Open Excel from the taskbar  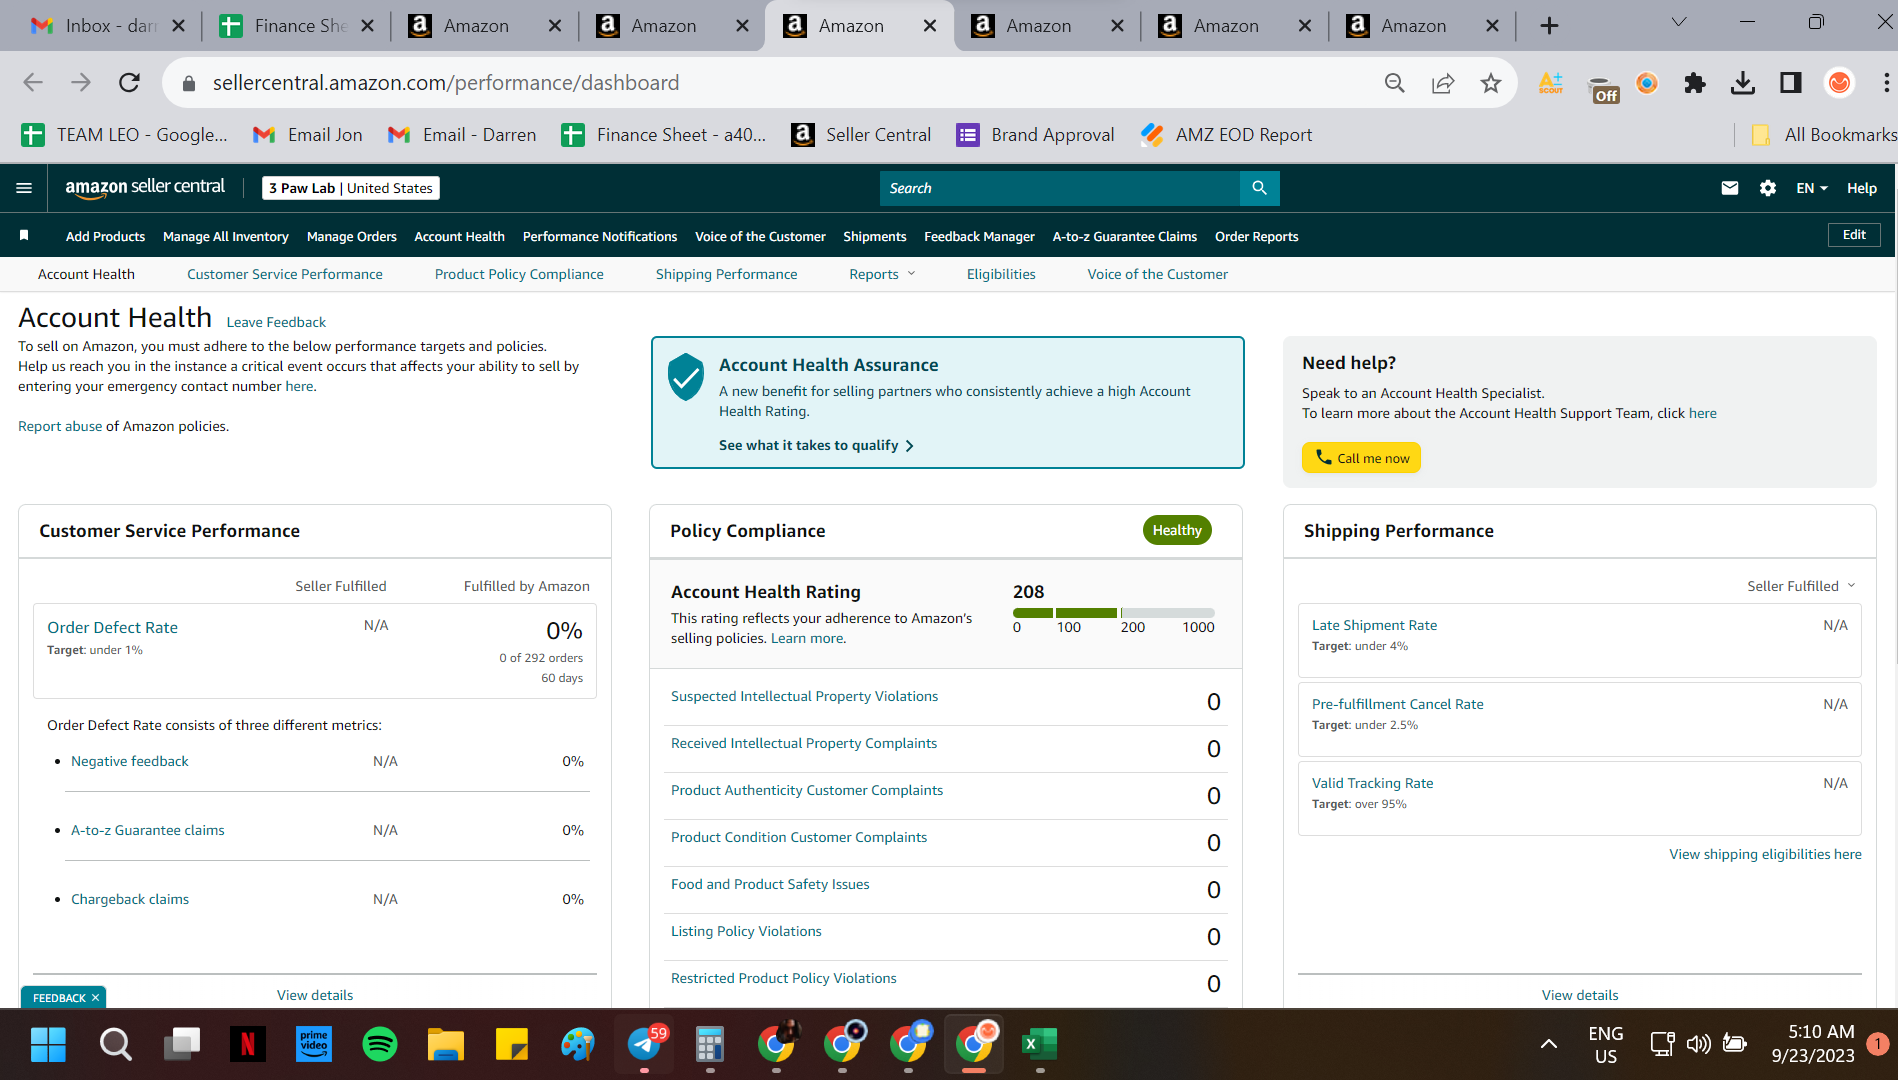click(1040, 1045)
